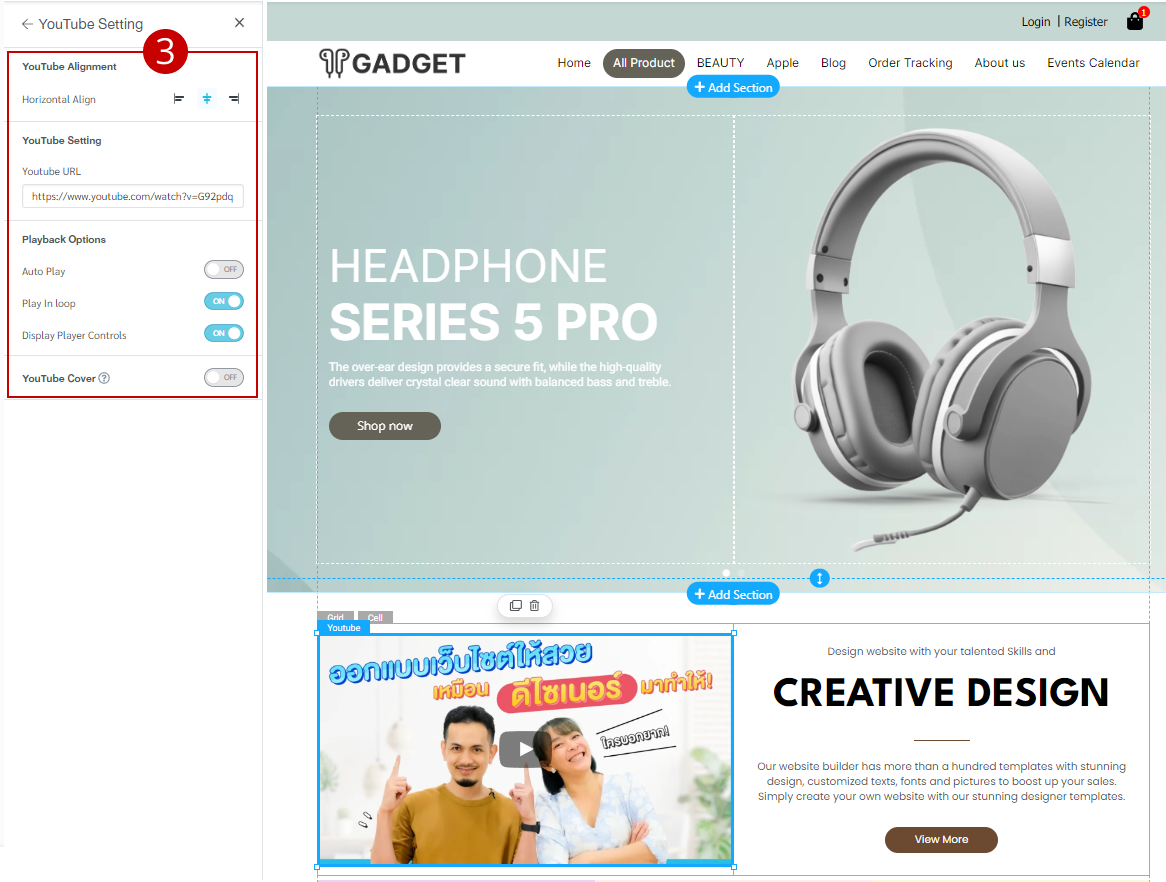The height and width of the screenshot is (882, 1166).
Task: Click the Shop now button
Action: 384,426
